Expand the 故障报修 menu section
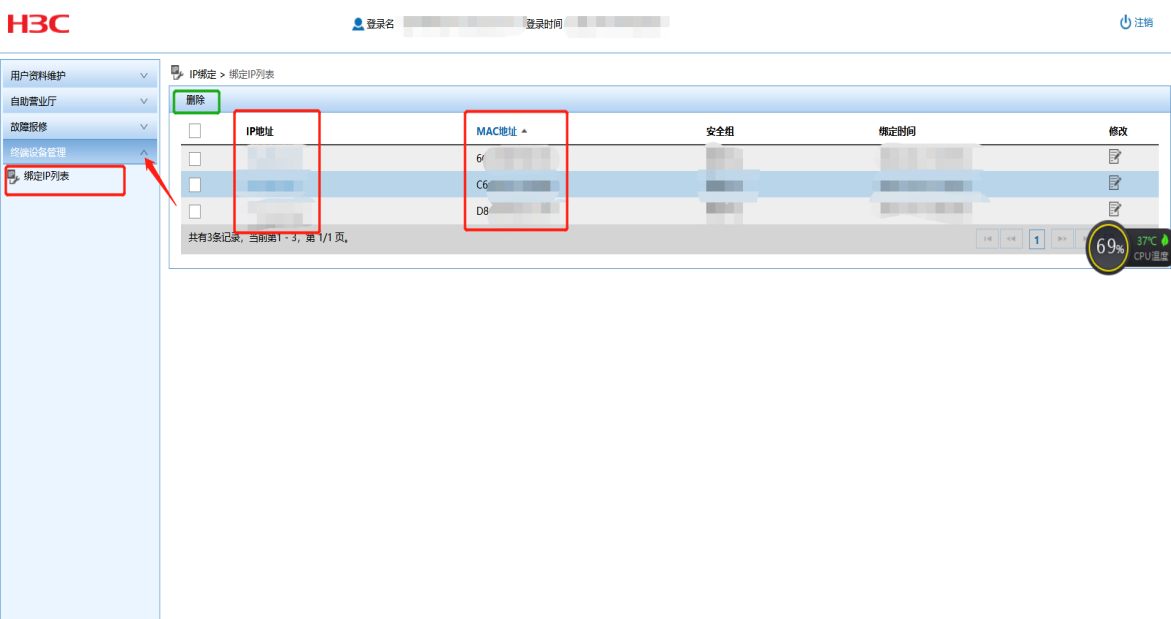1171x619 pixels. click(x=79, y=127)
